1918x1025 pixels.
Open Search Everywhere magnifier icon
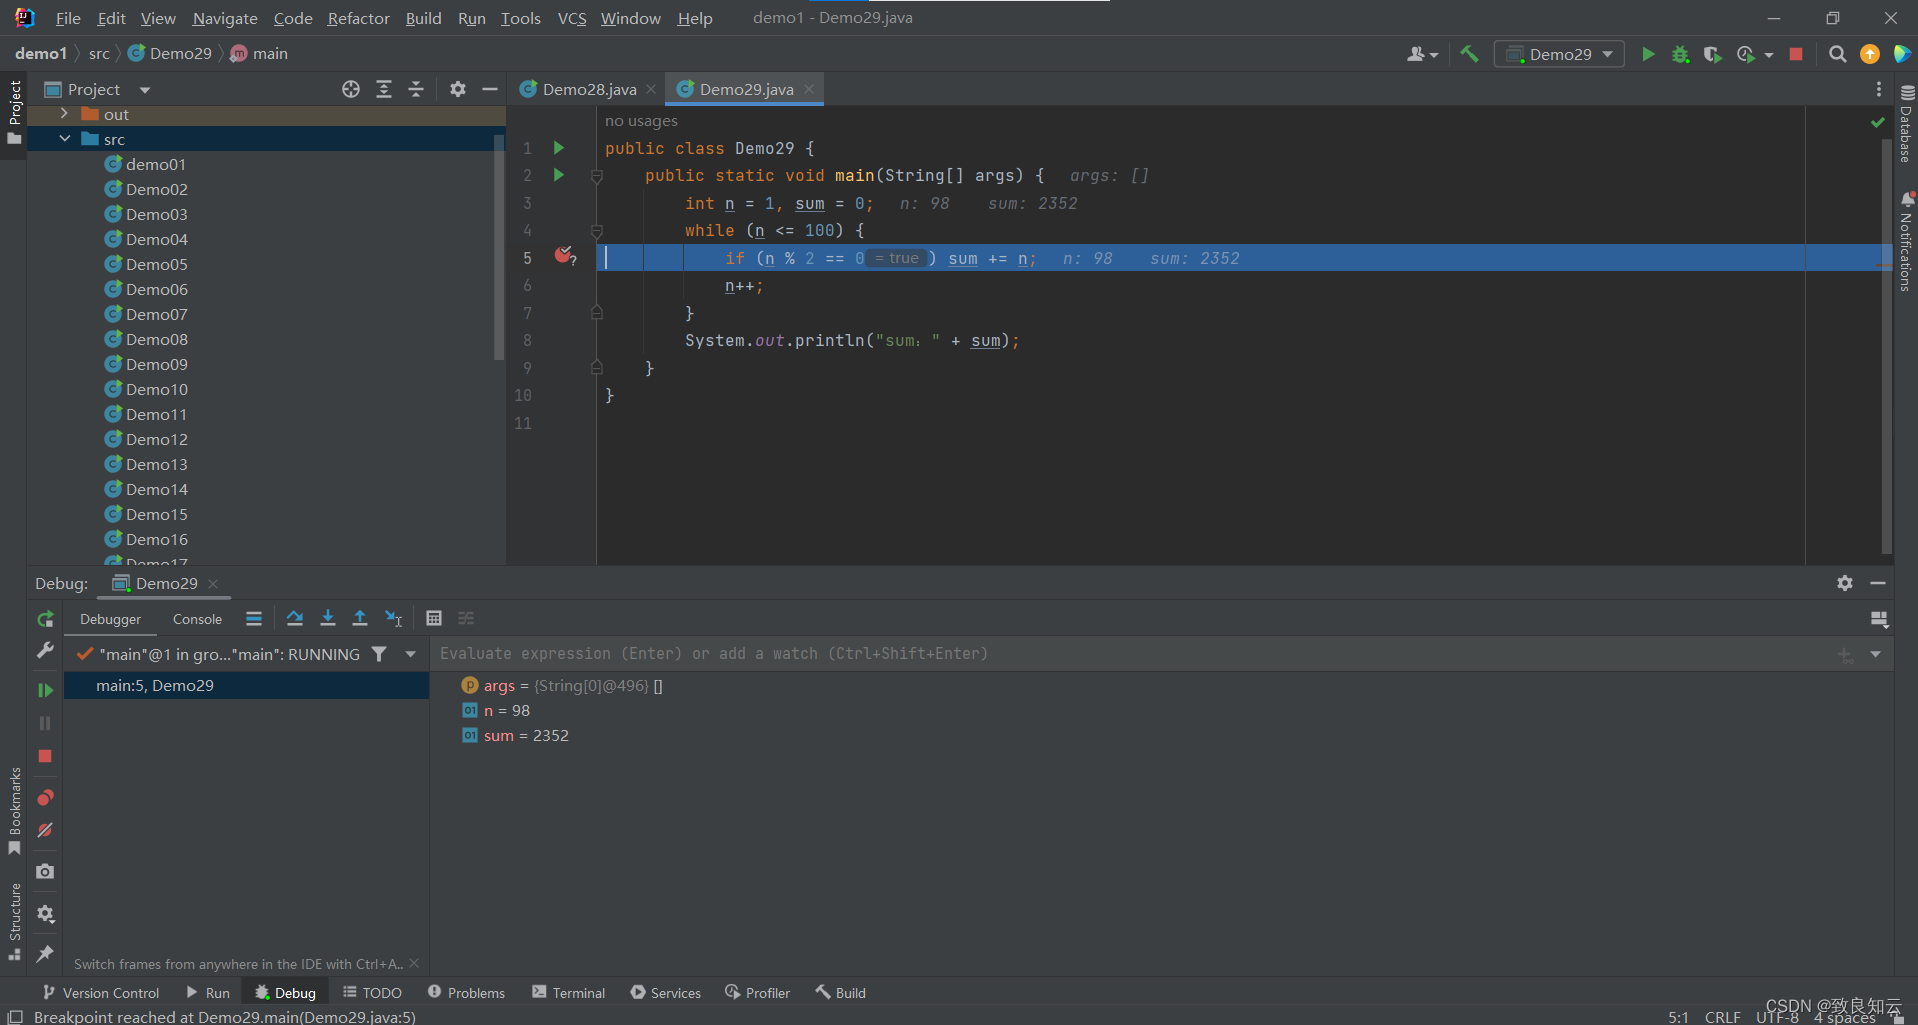[x=1837, y=54]
